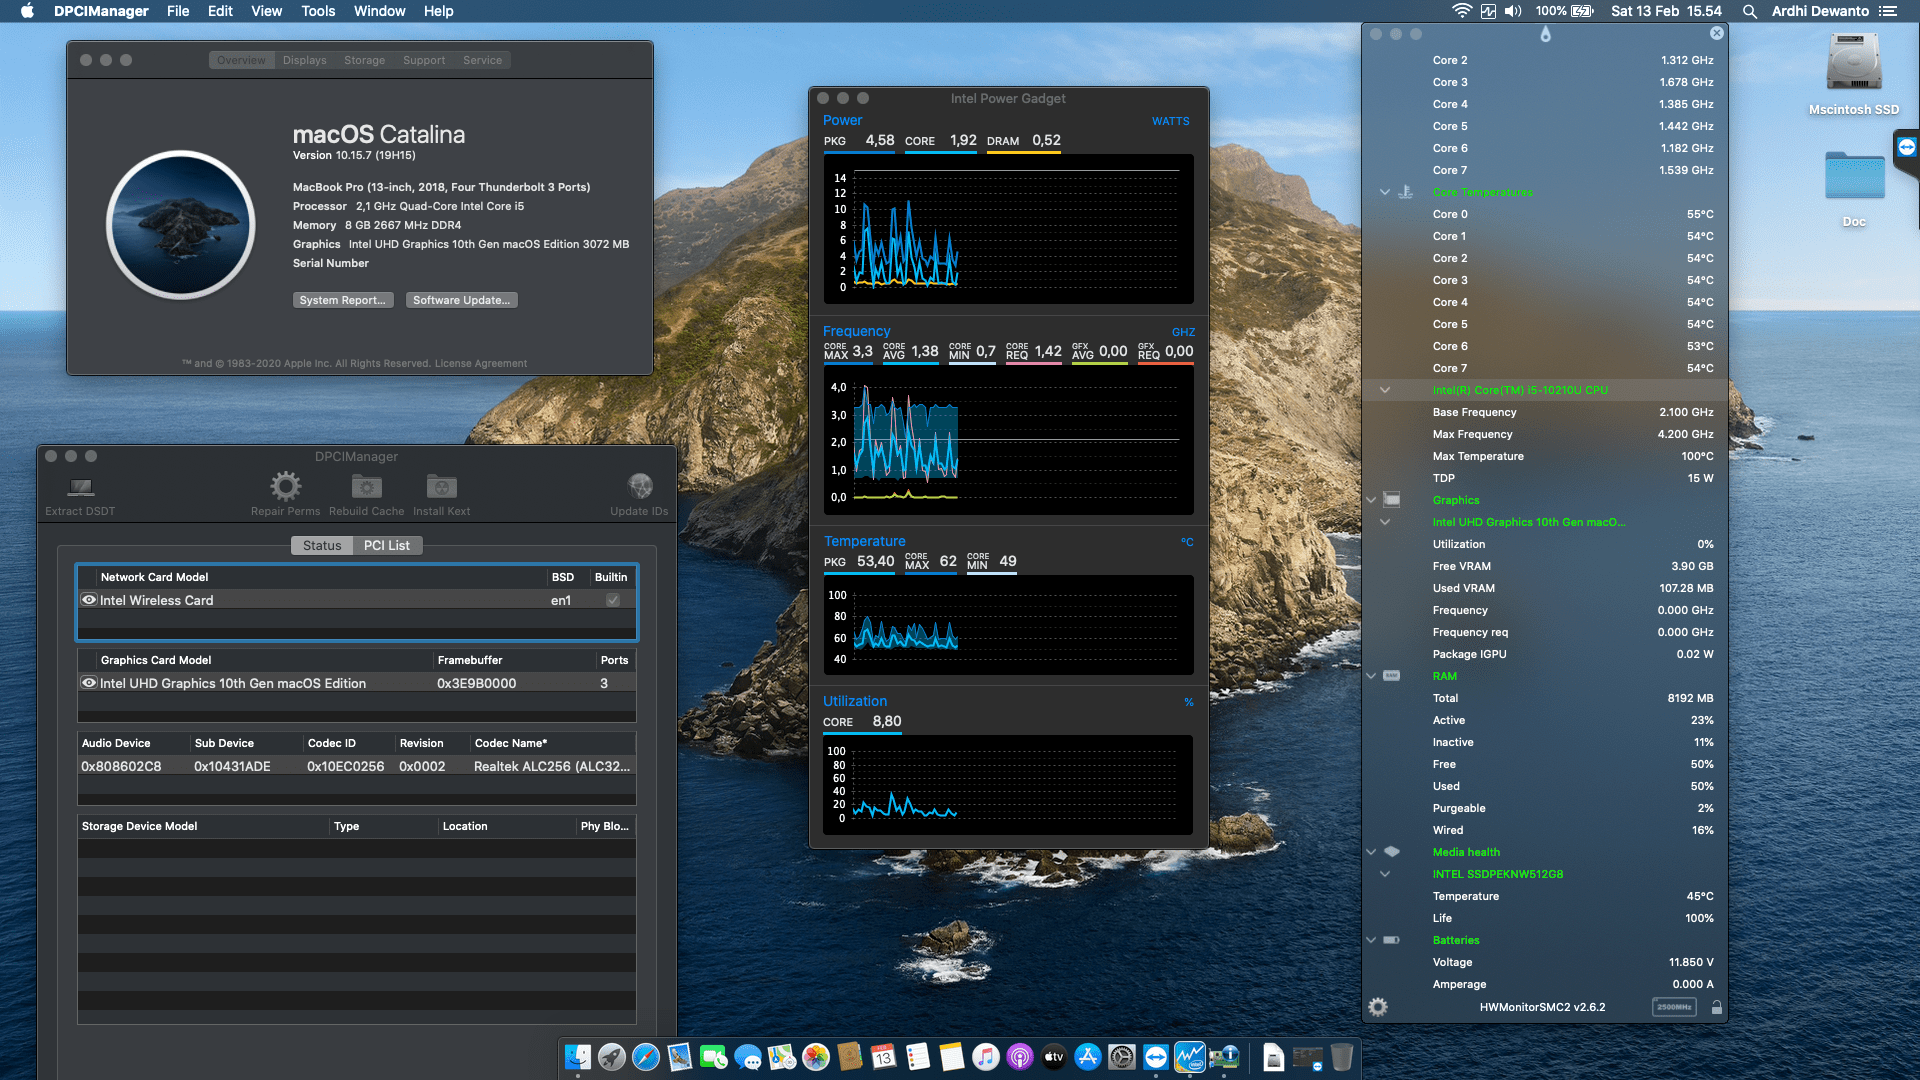Select the Realtek ALC256 audio device row
The image size is (1920, 1080).
pos(356,766)
